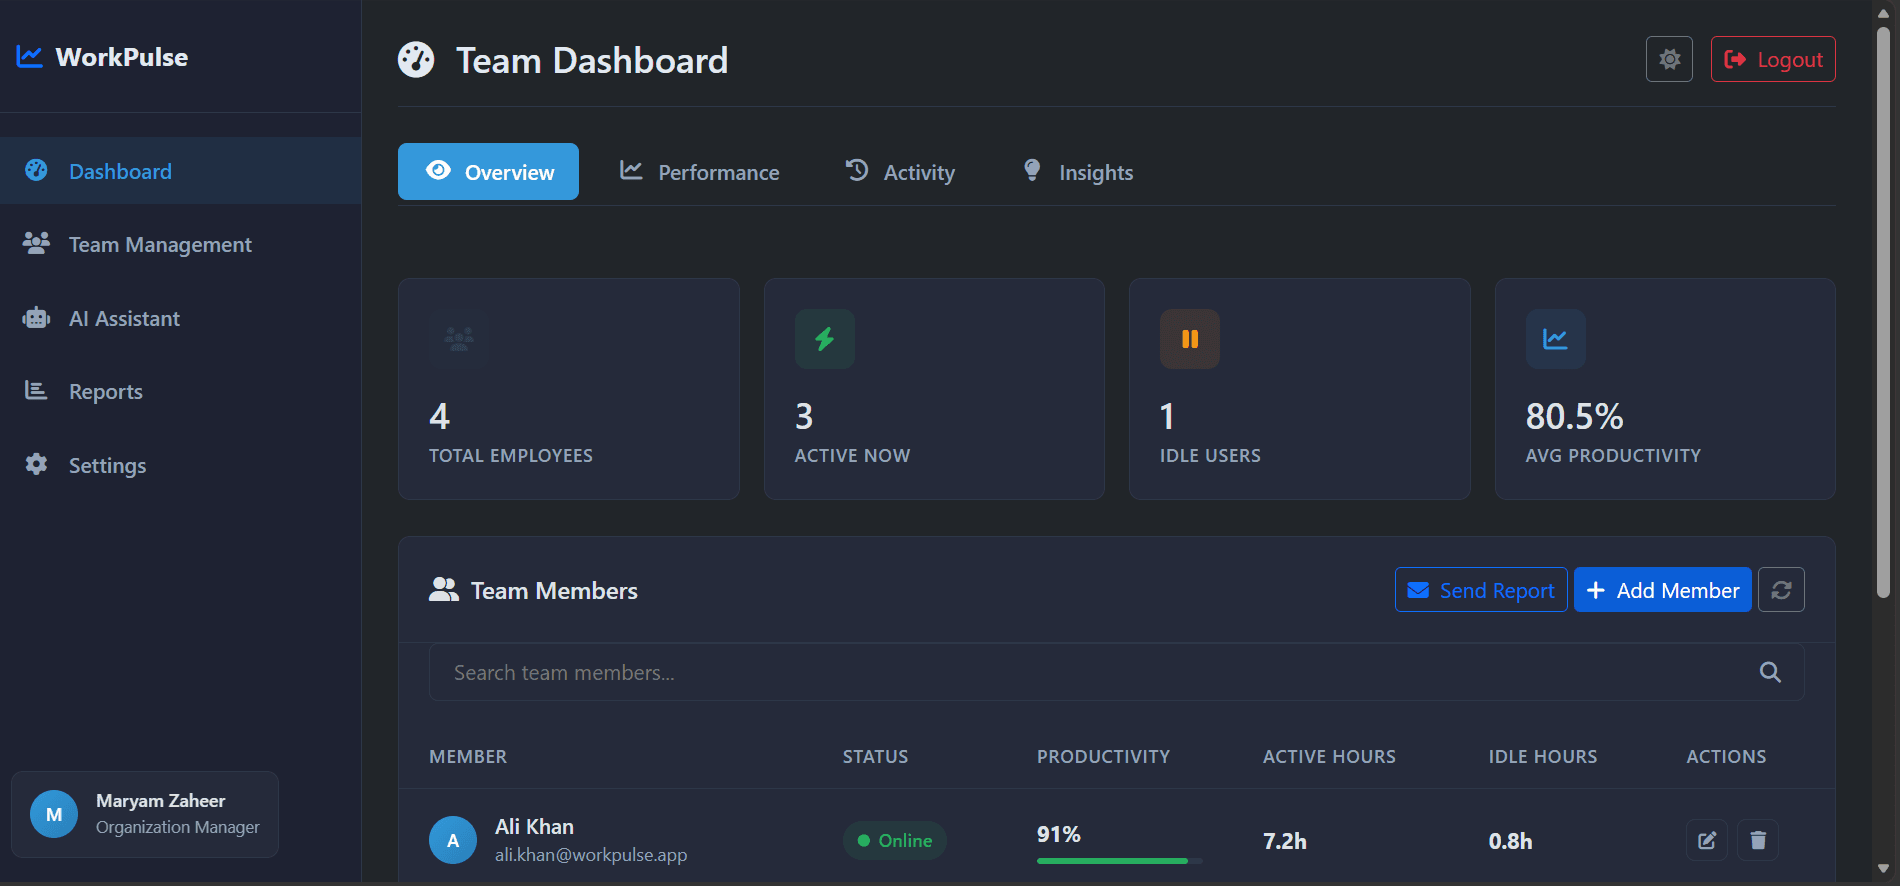Click the MEMBER column header
Screen dimensions: 1900x886
468,757
